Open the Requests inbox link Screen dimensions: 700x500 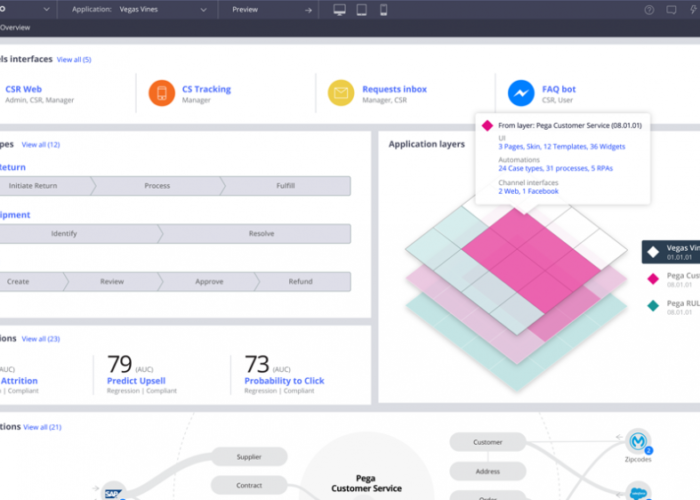[x=394, y=89]
